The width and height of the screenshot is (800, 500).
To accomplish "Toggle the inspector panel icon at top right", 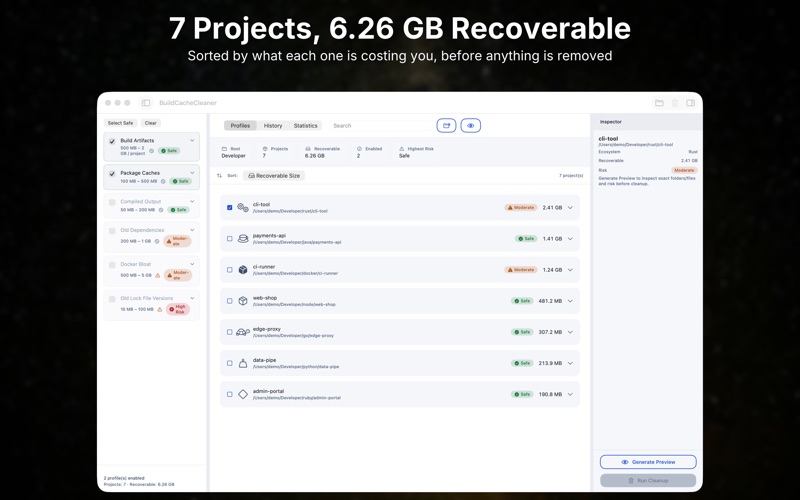I will click(x=690, y=103).
